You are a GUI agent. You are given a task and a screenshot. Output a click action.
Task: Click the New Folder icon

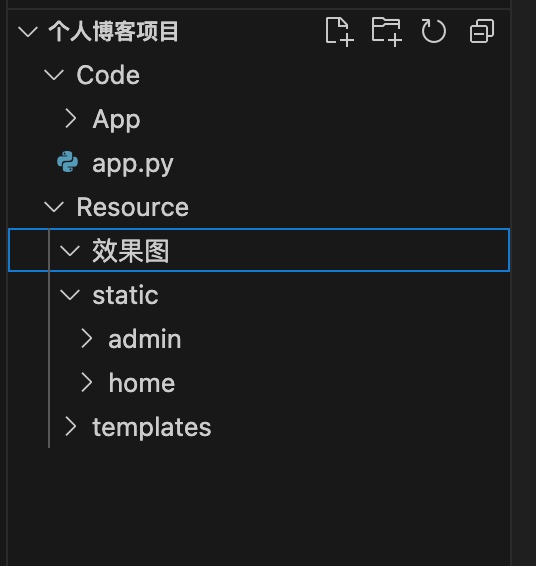(387, 32)
